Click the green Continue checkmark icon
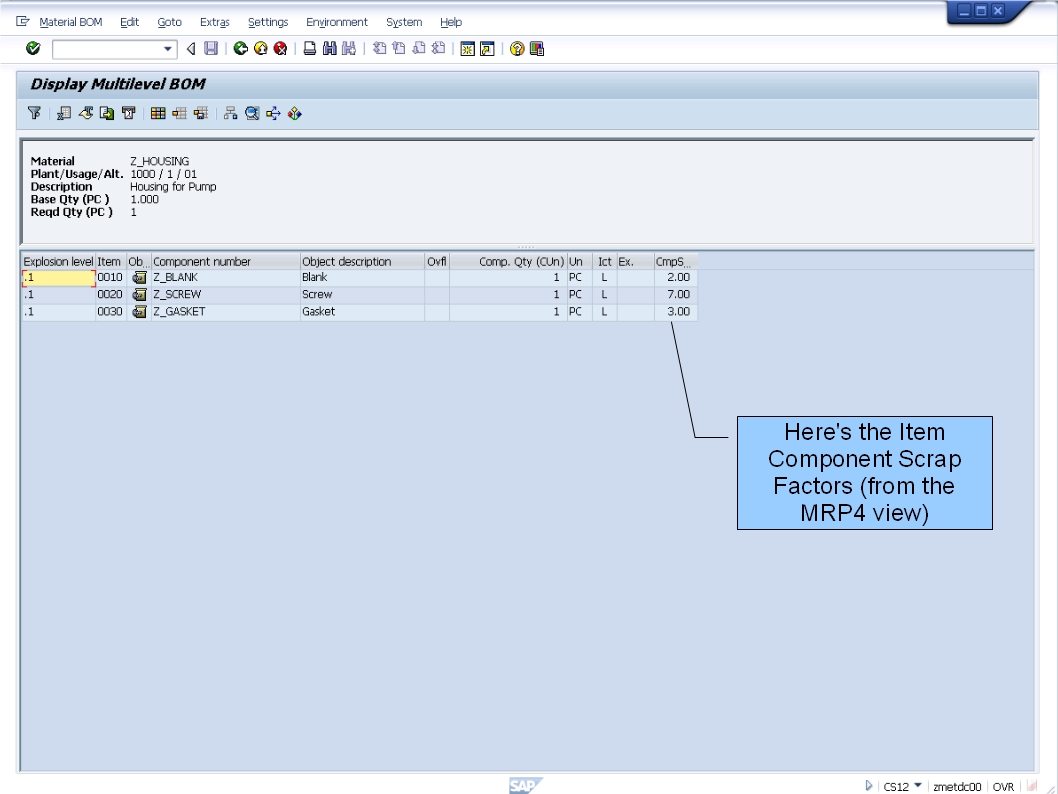1058x794 pixels. coord(33,47)
